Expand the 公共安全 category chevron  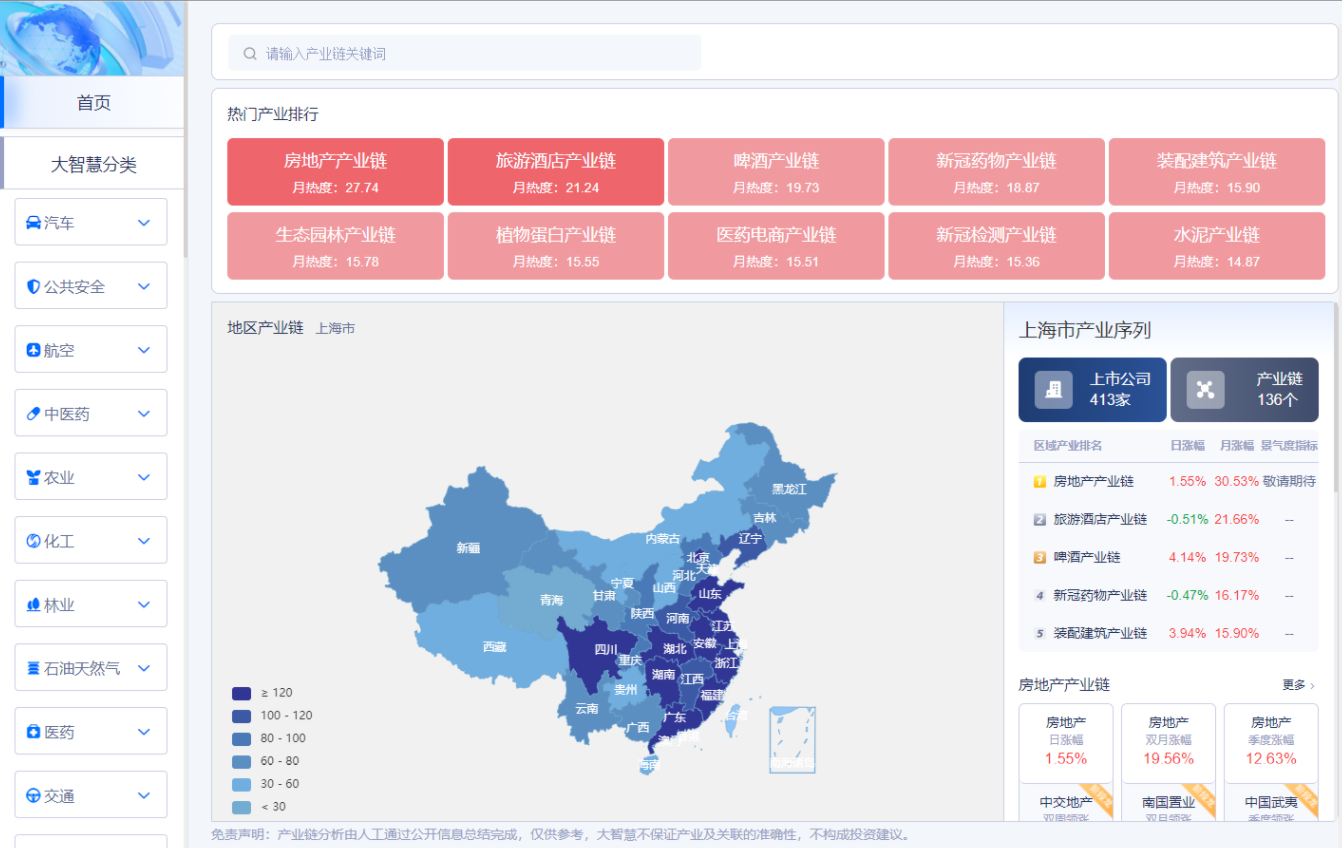[144, 287]
